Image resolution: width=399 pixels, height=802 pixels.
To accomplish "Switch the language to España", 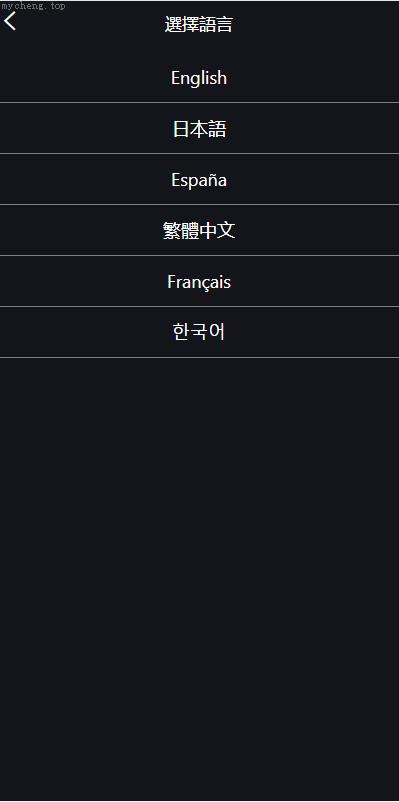I will [200, 180].
